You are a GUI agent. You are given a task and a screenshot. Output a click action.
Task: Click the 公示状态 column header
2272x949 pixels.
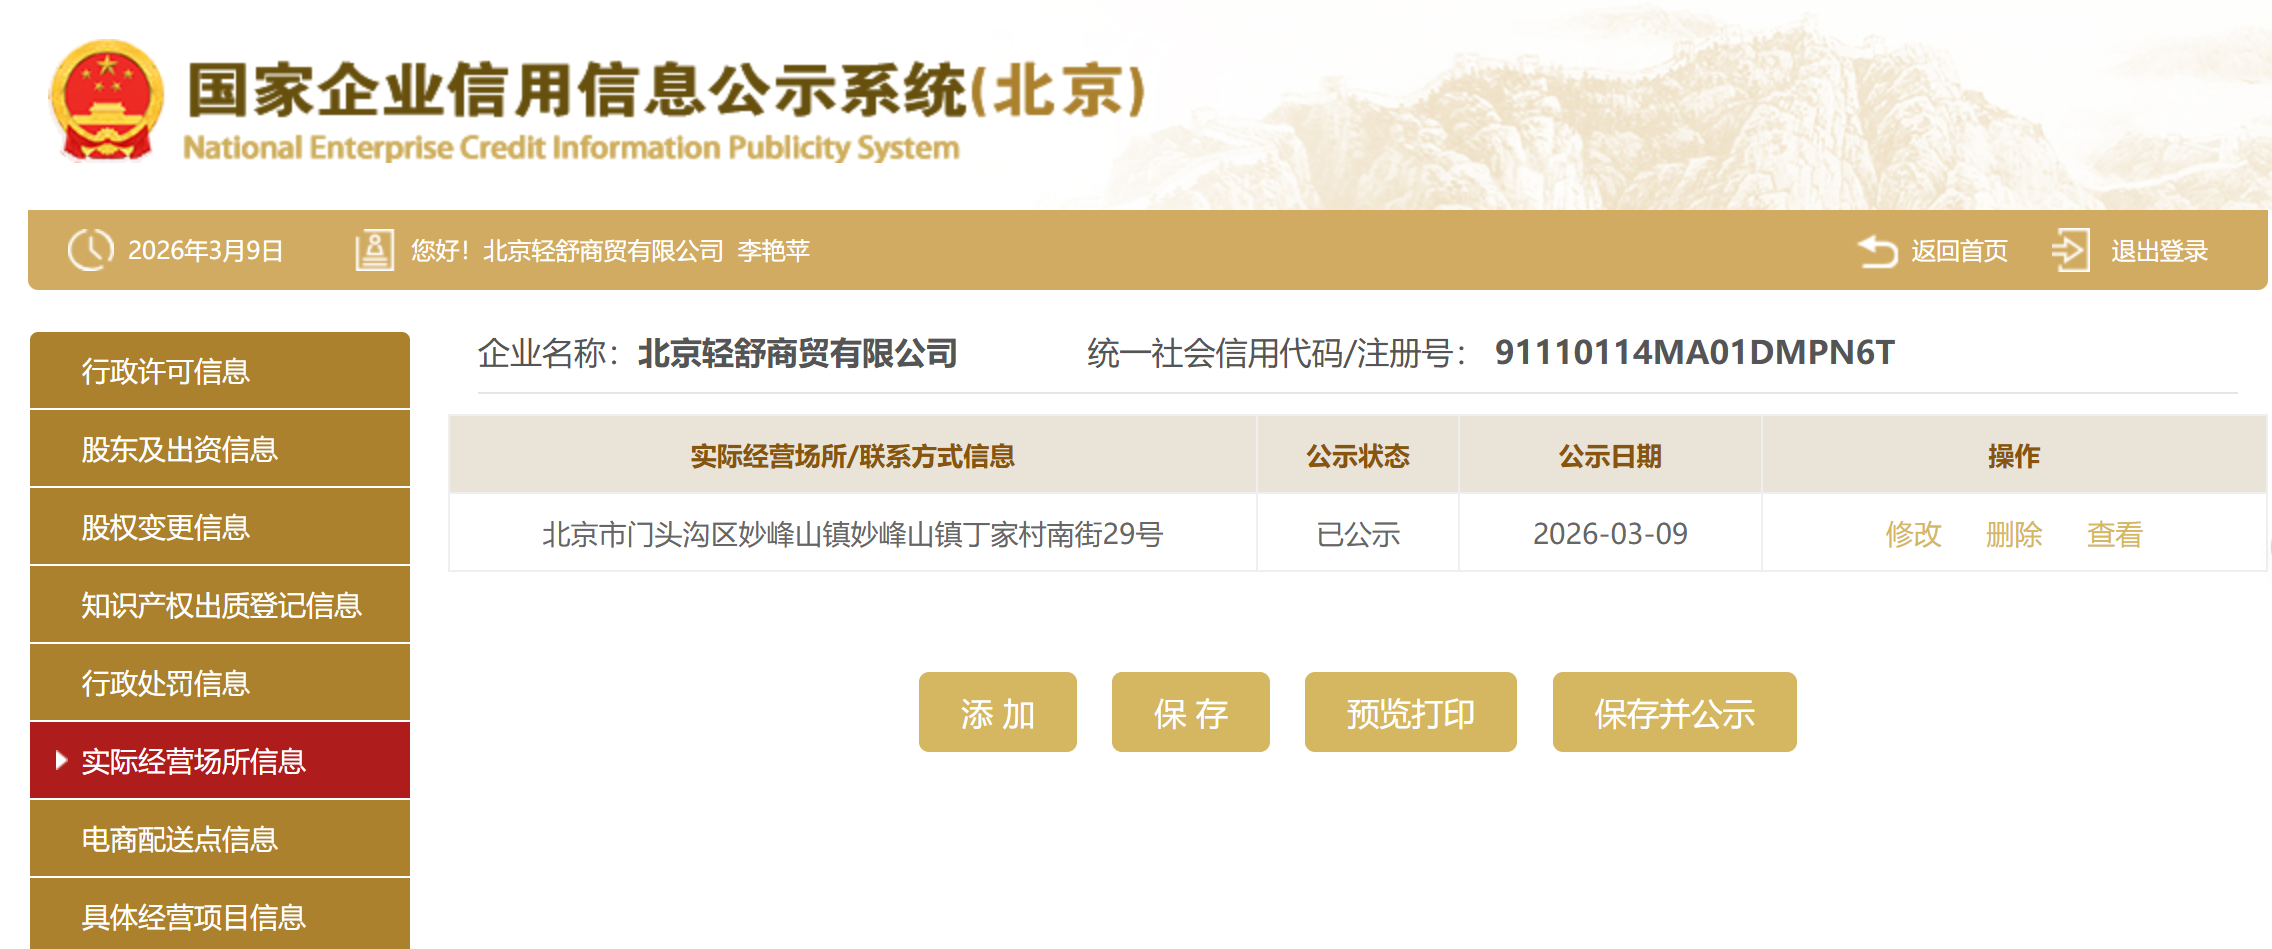coord(1358,456)
